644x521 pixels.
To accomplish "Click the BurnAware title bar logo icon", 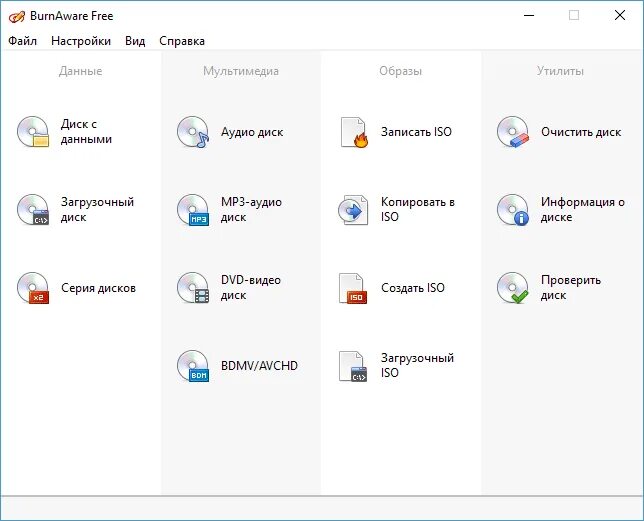I will [17, 16].
